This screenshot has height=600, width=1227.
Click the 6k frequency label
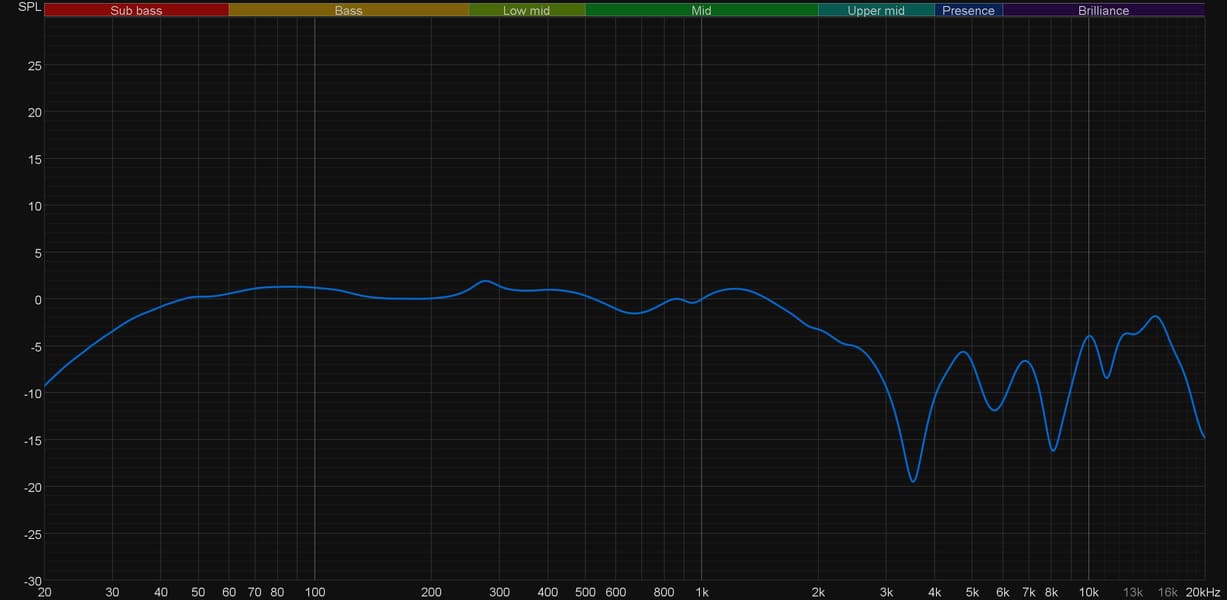(1003, 593)
